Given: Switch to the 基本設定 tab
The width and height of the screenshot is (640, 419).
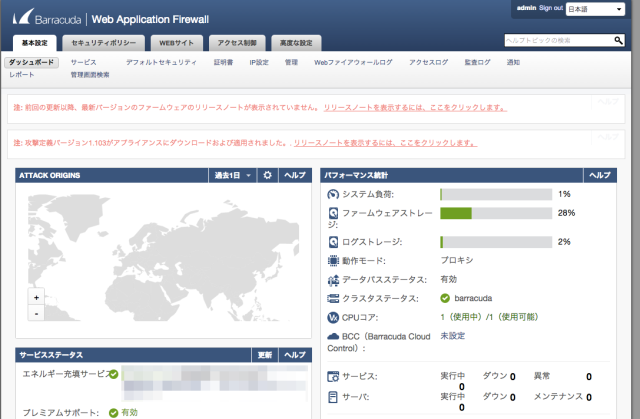Looking at the screenshot, I should click(x=35, y=43).
